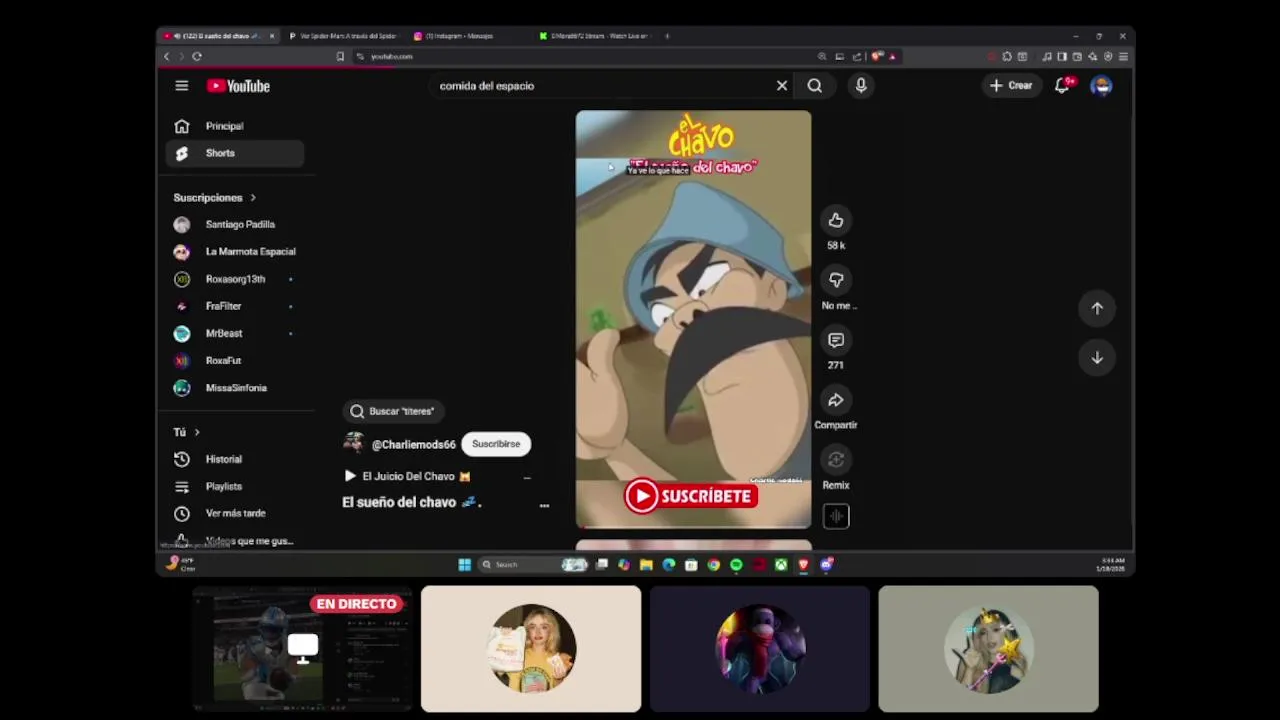Select Shorts in the sidebar
The image size is (1280, 720).
[x=235, y=154]
